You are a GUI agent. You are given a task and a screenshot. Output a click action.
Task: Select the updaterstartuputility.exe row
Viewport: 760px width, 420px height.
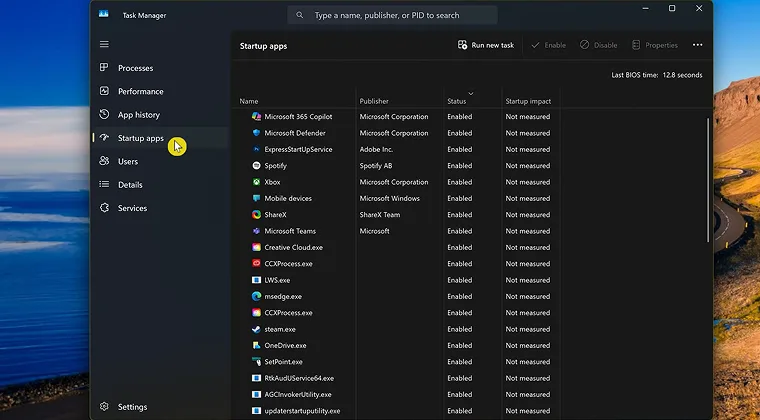395,411
